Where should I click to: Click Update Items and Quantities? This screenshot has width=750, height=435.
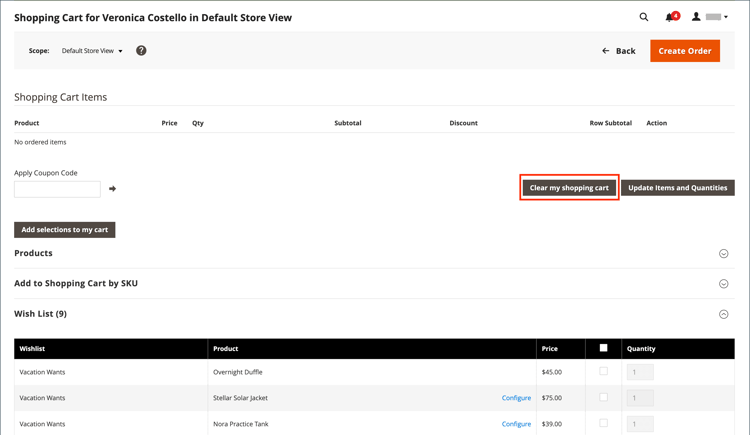tap(677, 188)
